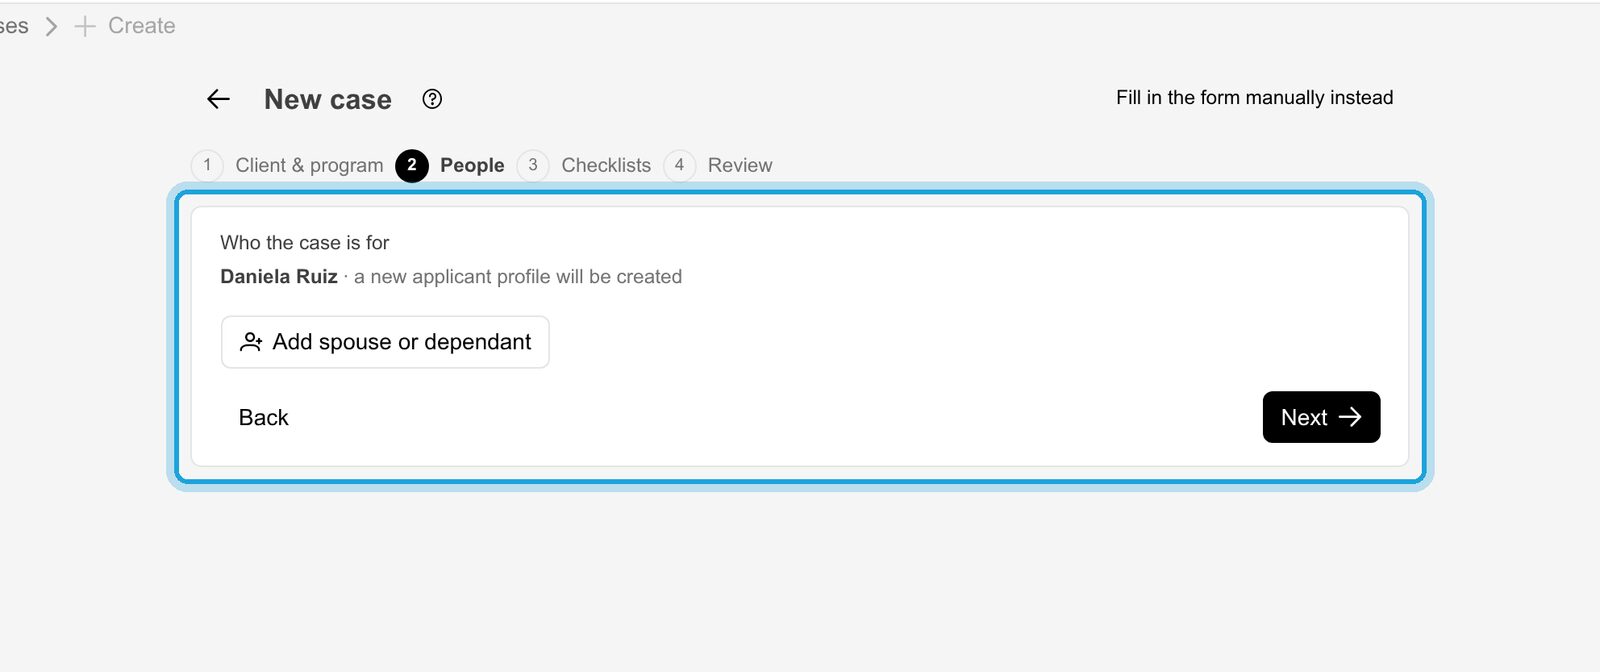Add spouse or dependant

click(385, 342)
